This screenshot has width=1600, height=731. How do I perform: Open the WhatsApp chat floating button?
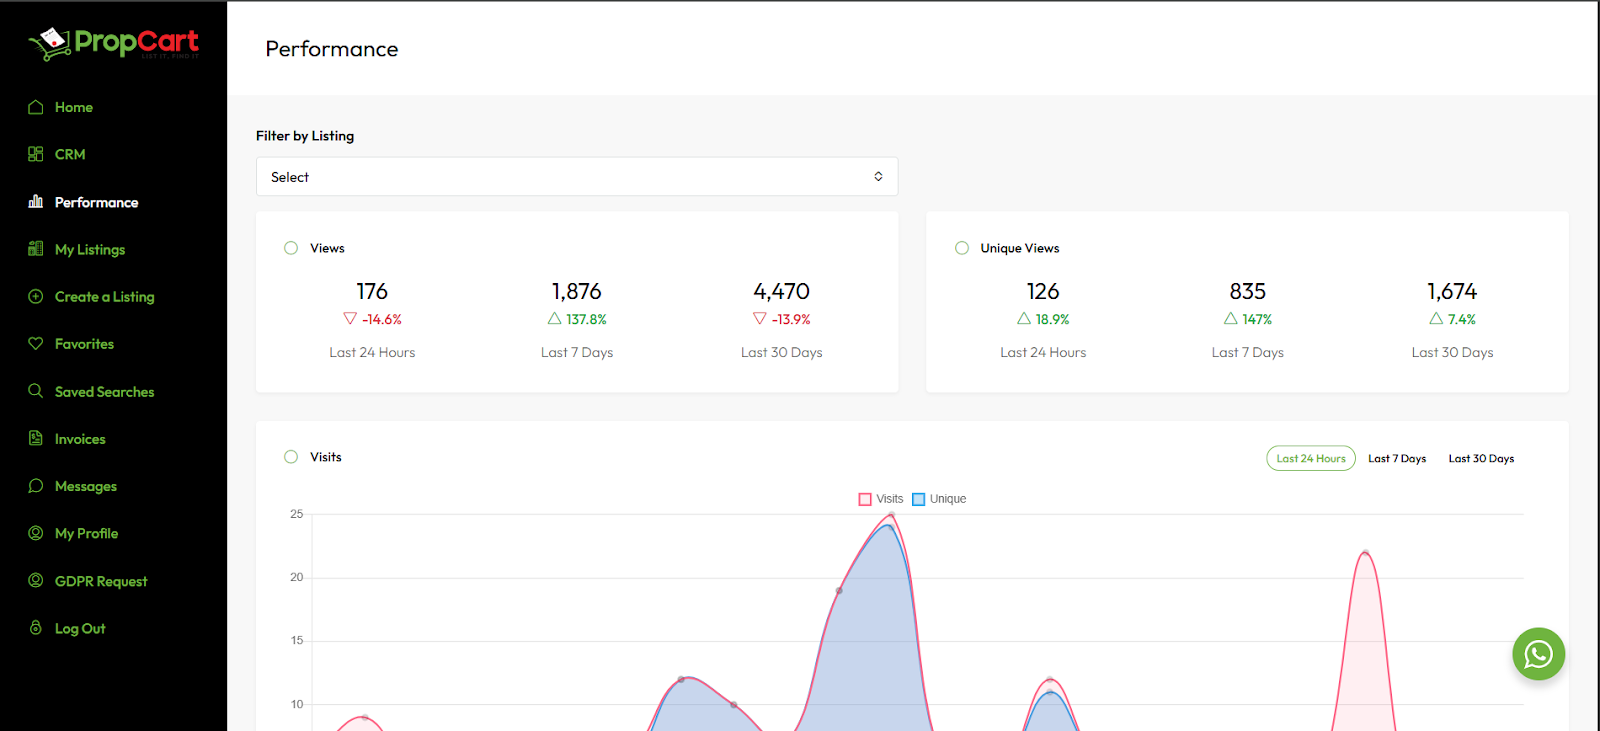[1538, 654]
